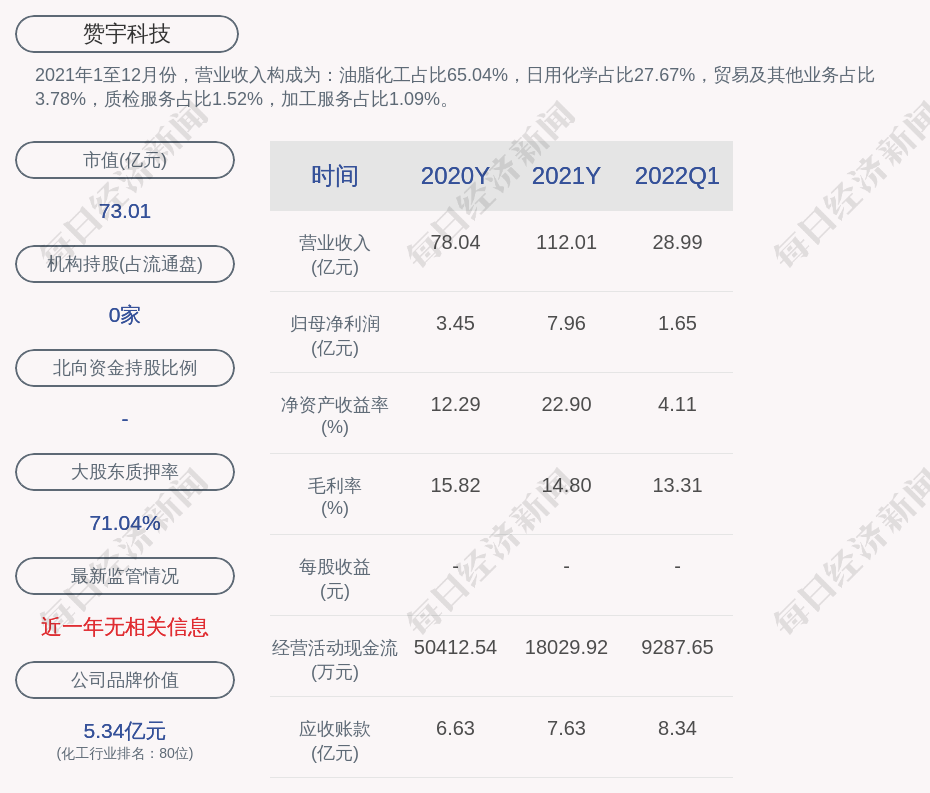Click the 大股东质押率 label pill
930x793 pixels.
(x=125, y=472)
